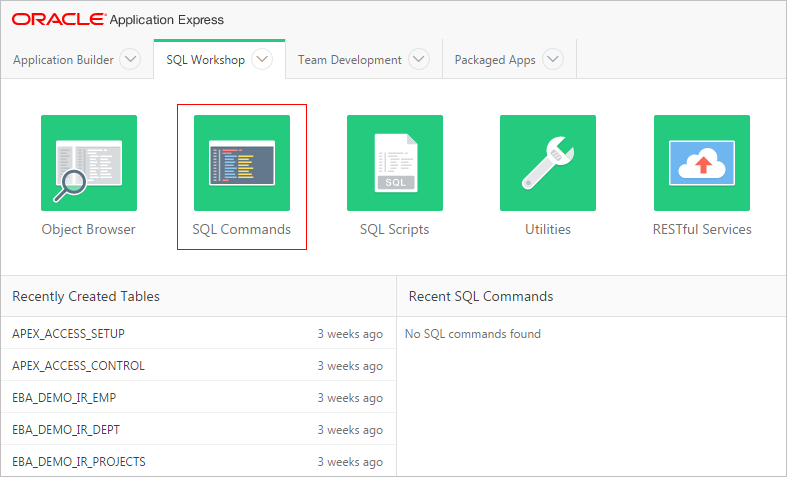This screenshot has height=477, width=787.
Task: Open the EBA_DEMO_IR_DEPT table
Action: (x=67, y=430)
